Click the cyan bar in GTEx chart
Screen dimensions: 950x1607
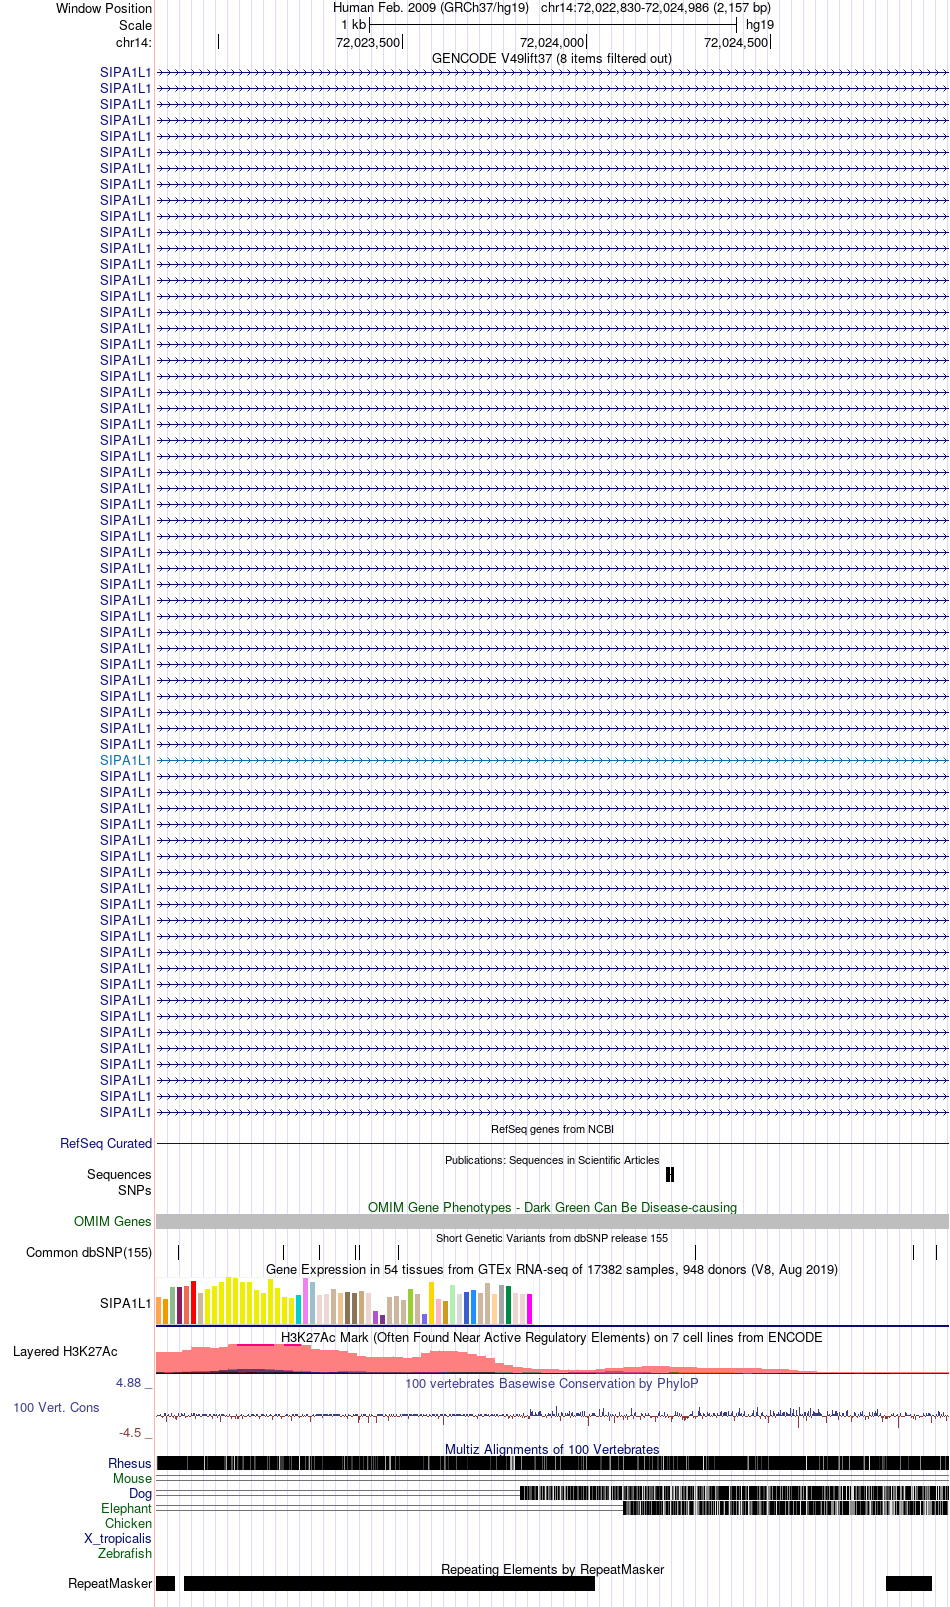point(298,1310)
